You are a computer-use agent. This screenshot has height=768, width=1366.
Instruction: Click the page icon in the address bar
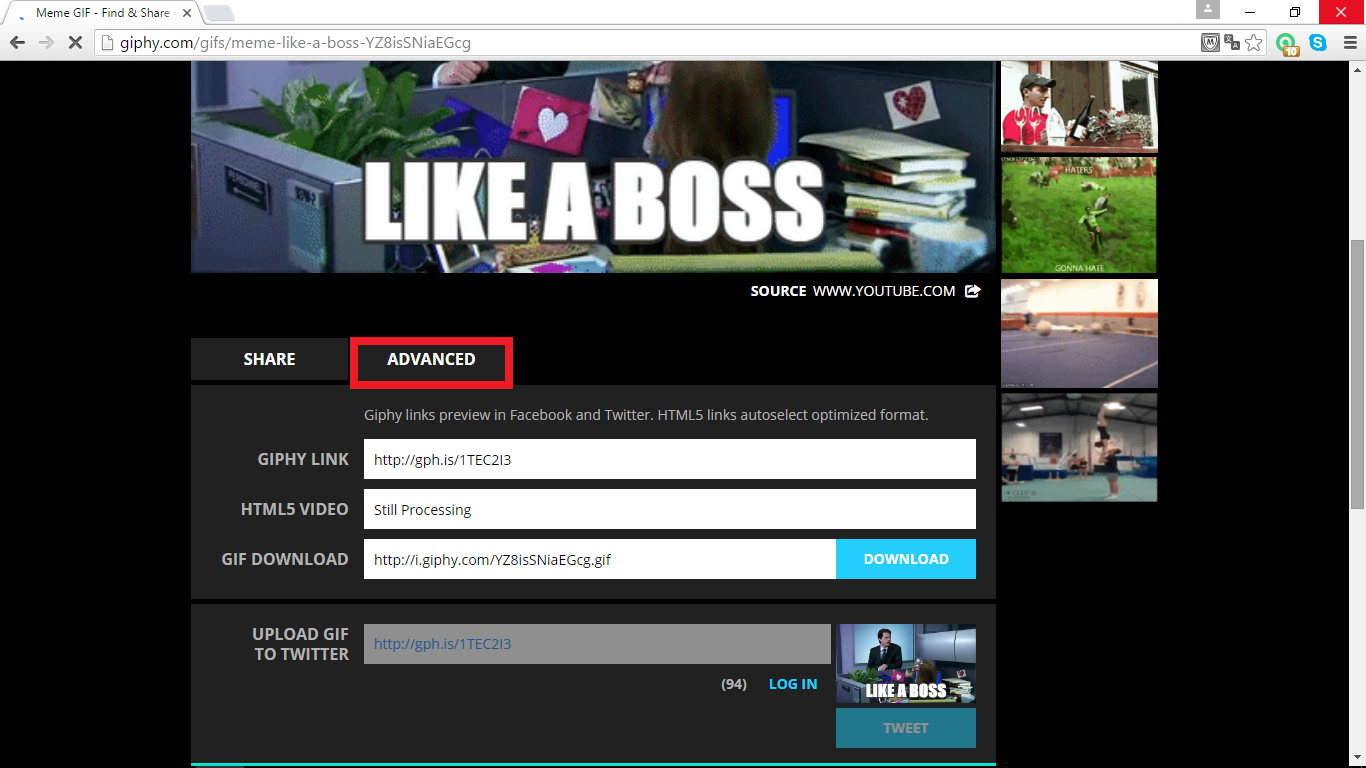pyautogui.click(x=108, y=43)
